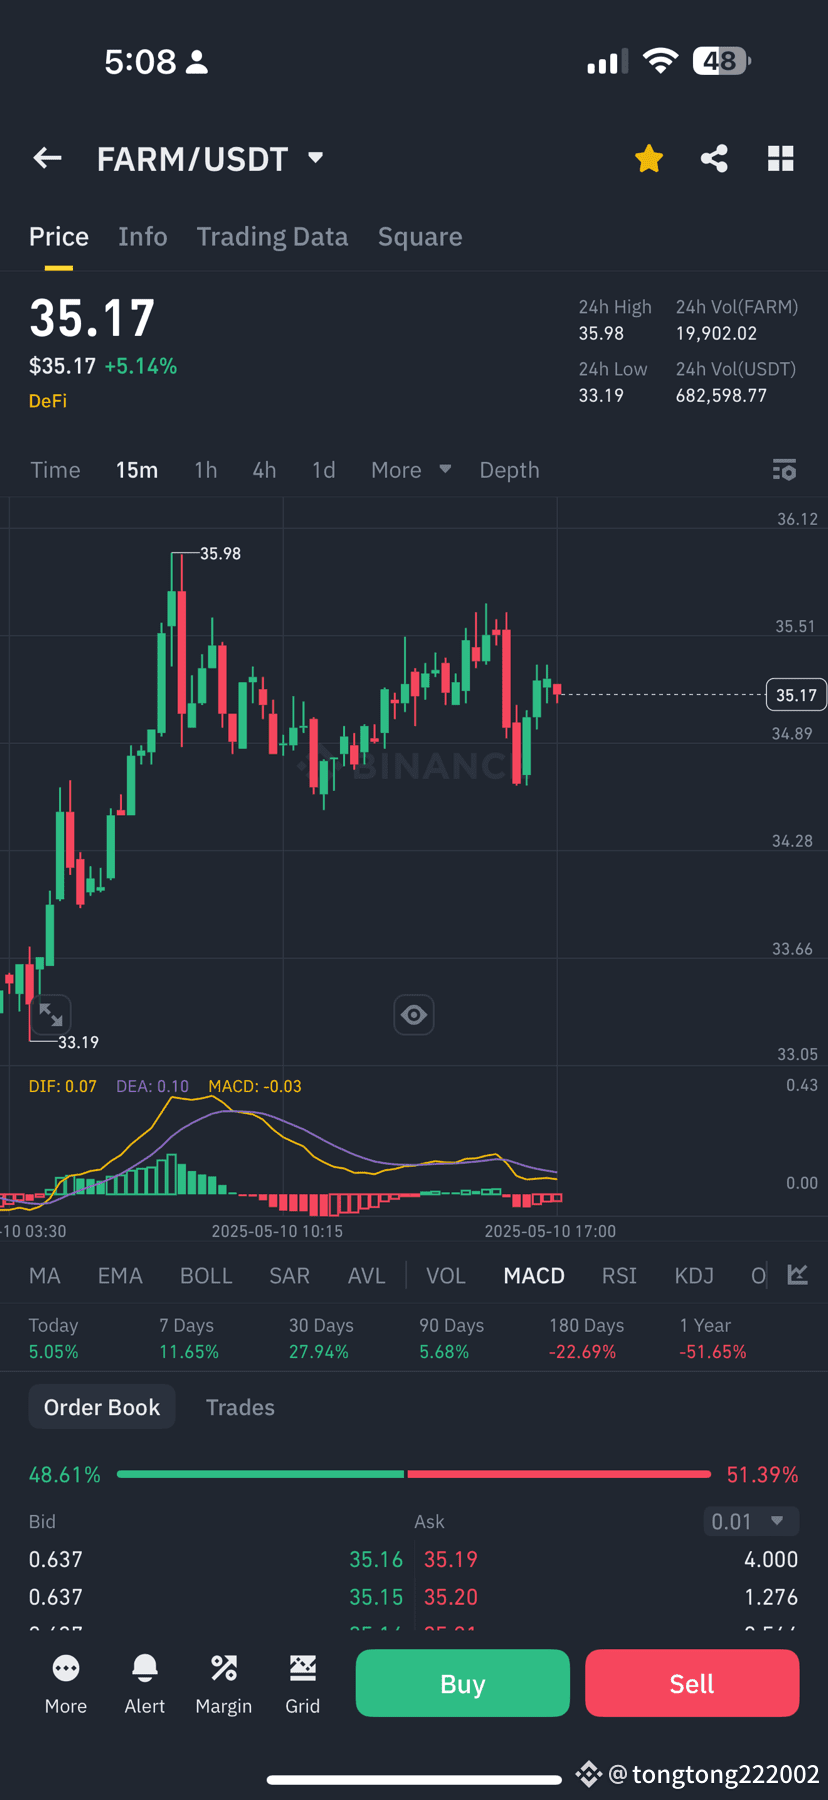Image resolution: width=828 pixels, height=1800 pixels.
Task: Open the Depth chart view
Action: click(x=509, y=470)
